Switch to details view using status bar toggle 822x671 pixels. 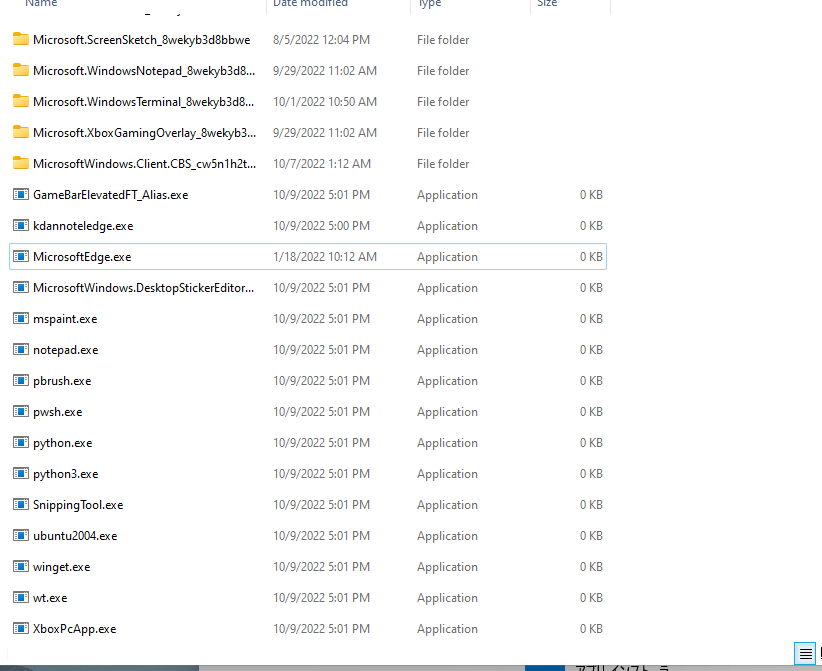pos(804,653)
